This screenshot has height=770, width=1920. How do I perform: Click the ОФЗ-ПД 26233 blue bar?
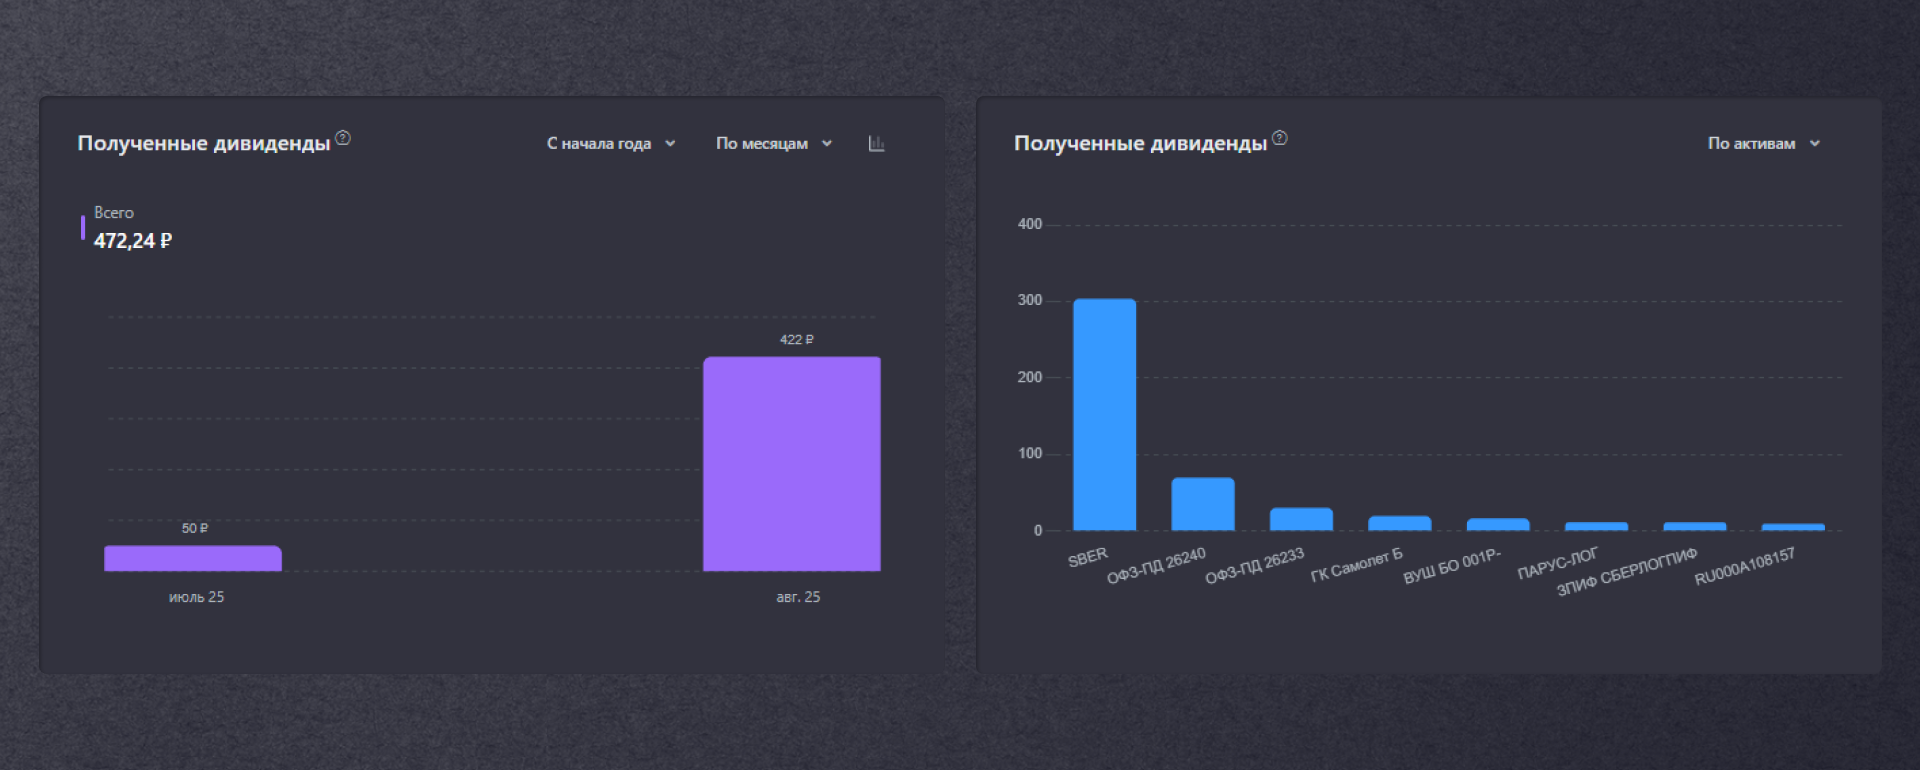[1301, 519]
